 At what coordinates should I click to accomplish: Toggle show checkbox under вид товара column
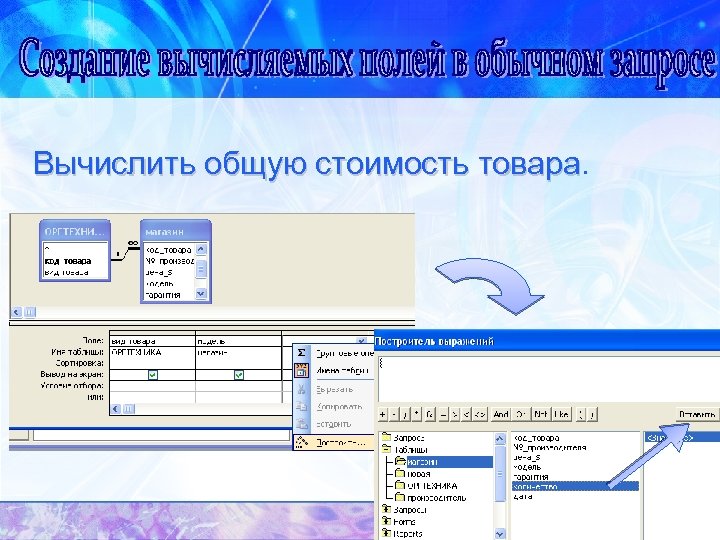(153, 375)
